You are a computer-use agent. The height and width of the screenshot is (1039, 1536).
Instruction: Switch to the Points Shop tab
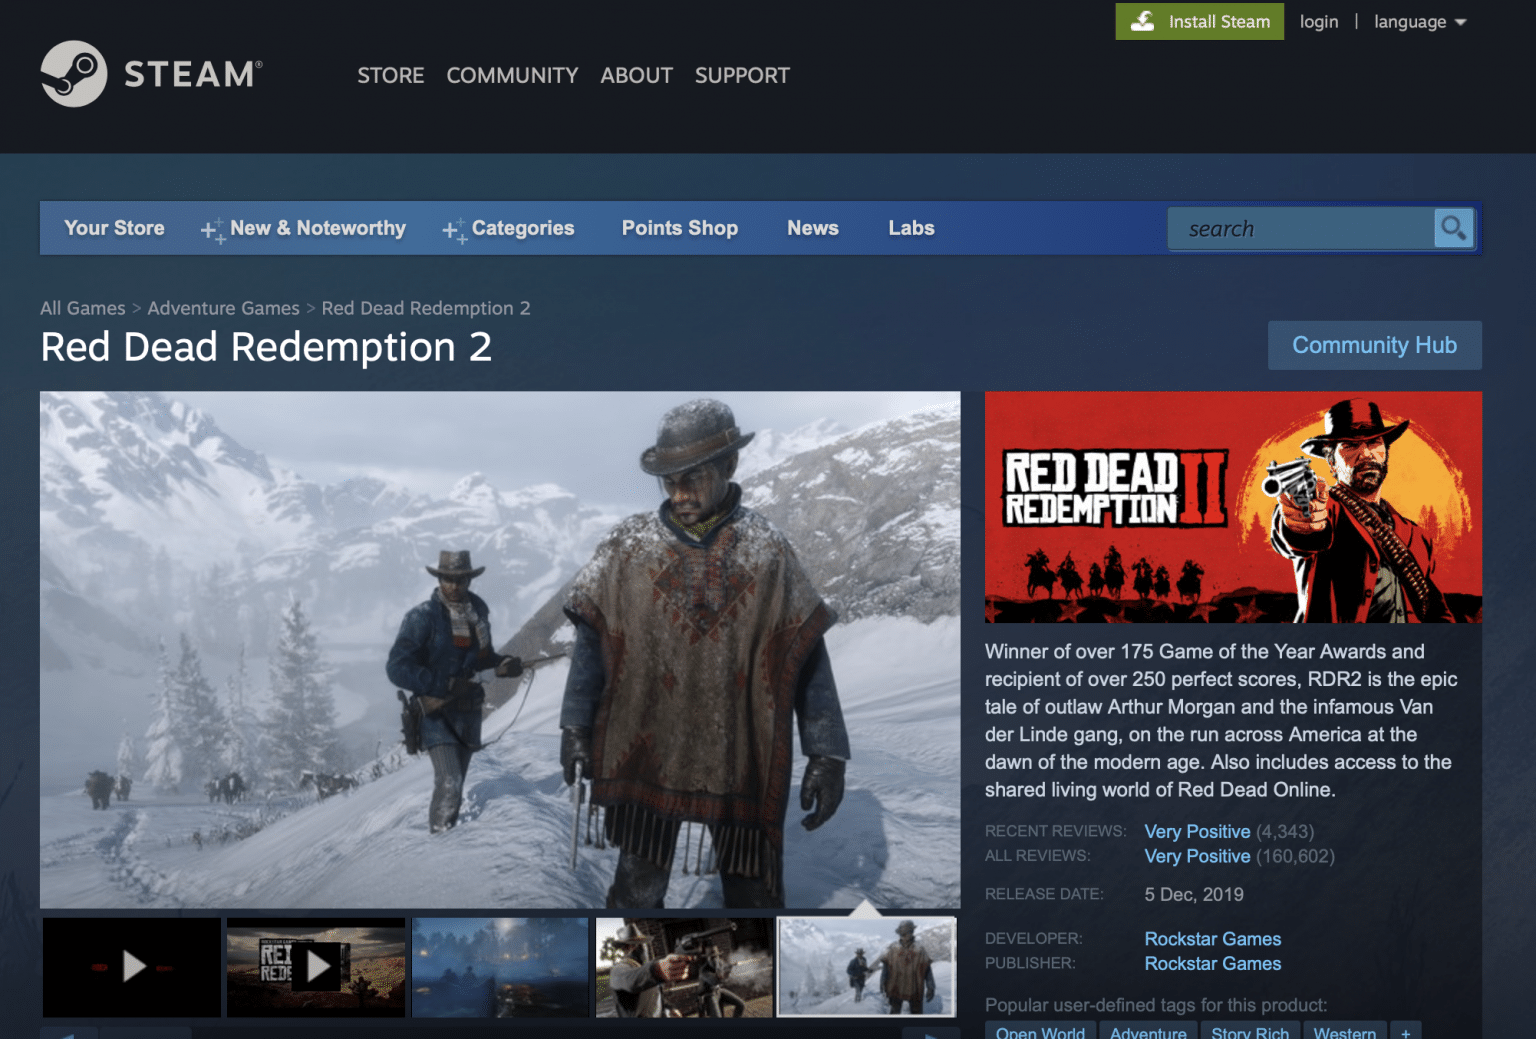point(679,228)
